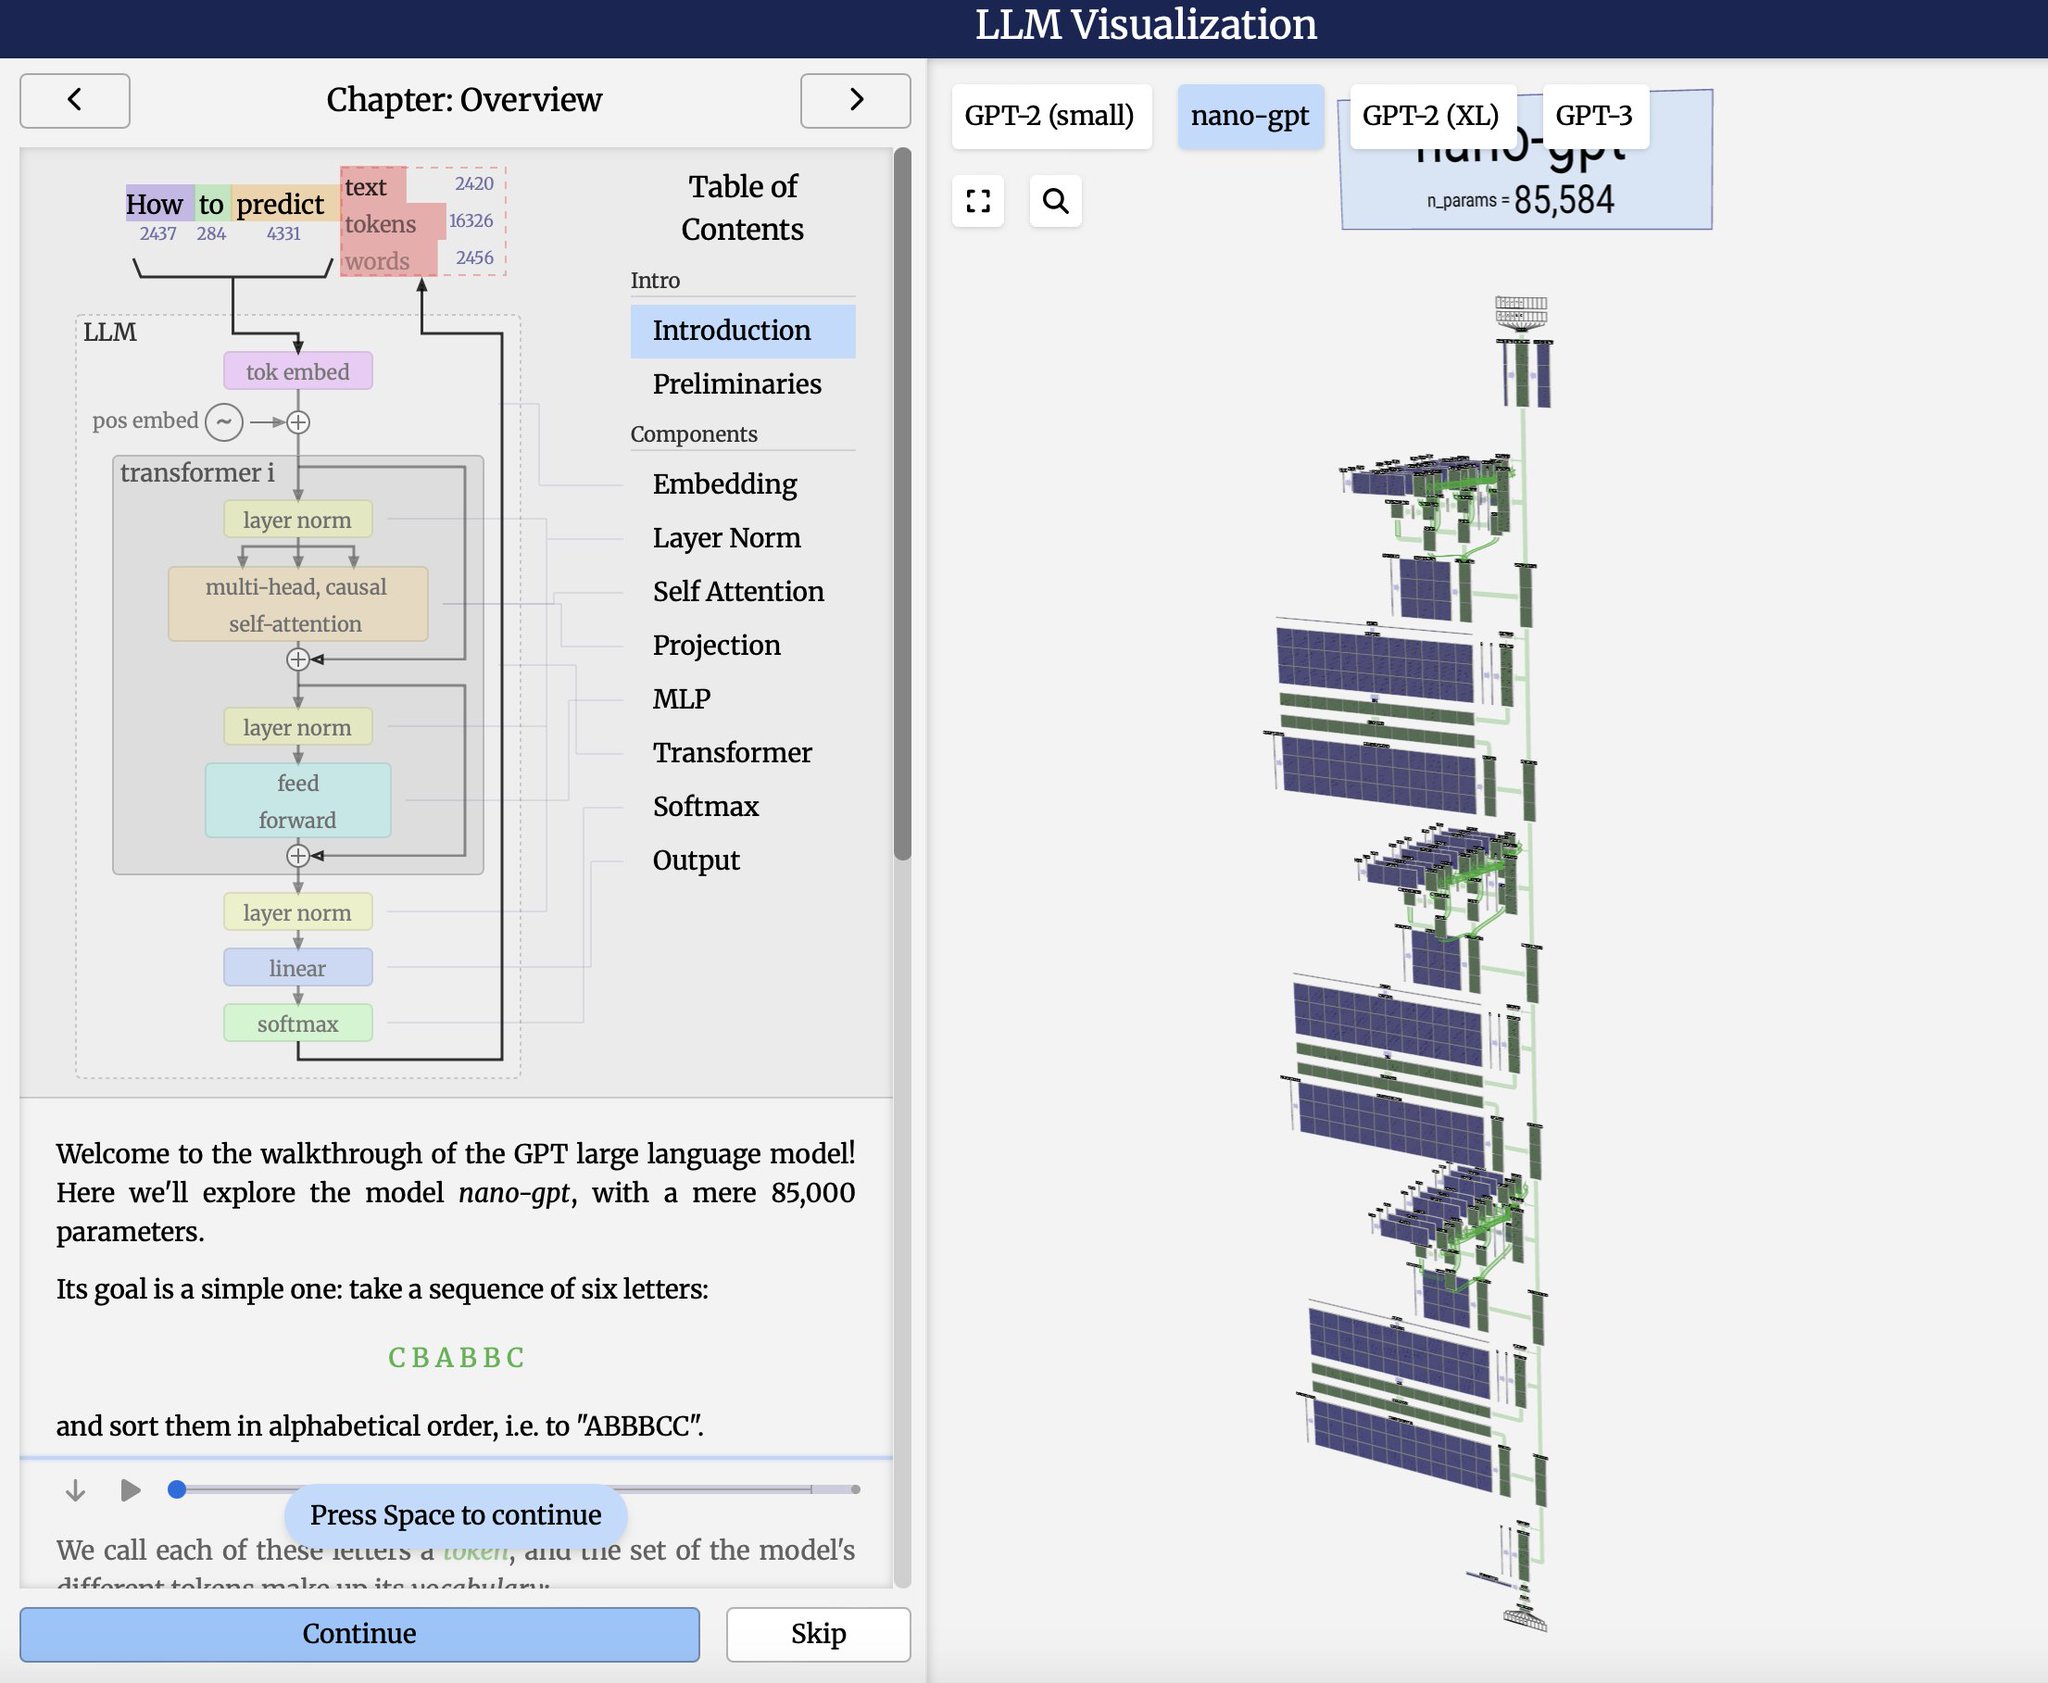Click the Continue button
The width and height of the screenshot is (2048, 1683).
point(360,1634)
